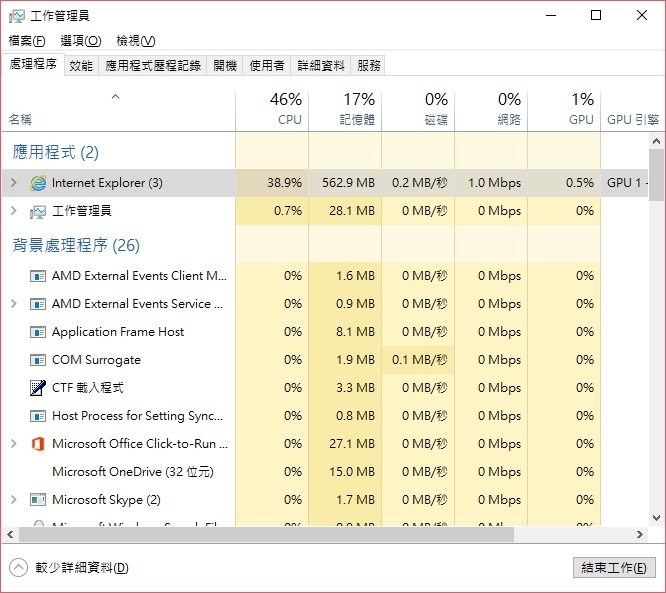The width and height of the screenshot is (666, 593).
Task: Click the CTF 載入程式 pen icon
Action: [38, 388]
